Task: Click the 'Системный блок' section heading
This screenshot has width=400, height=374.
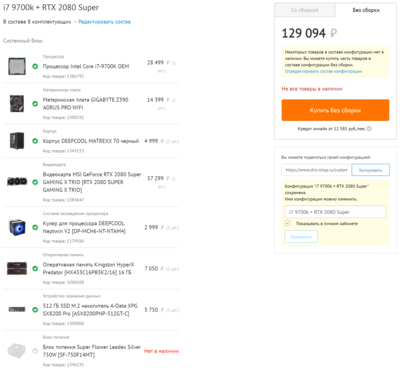Action: (23, 41)
